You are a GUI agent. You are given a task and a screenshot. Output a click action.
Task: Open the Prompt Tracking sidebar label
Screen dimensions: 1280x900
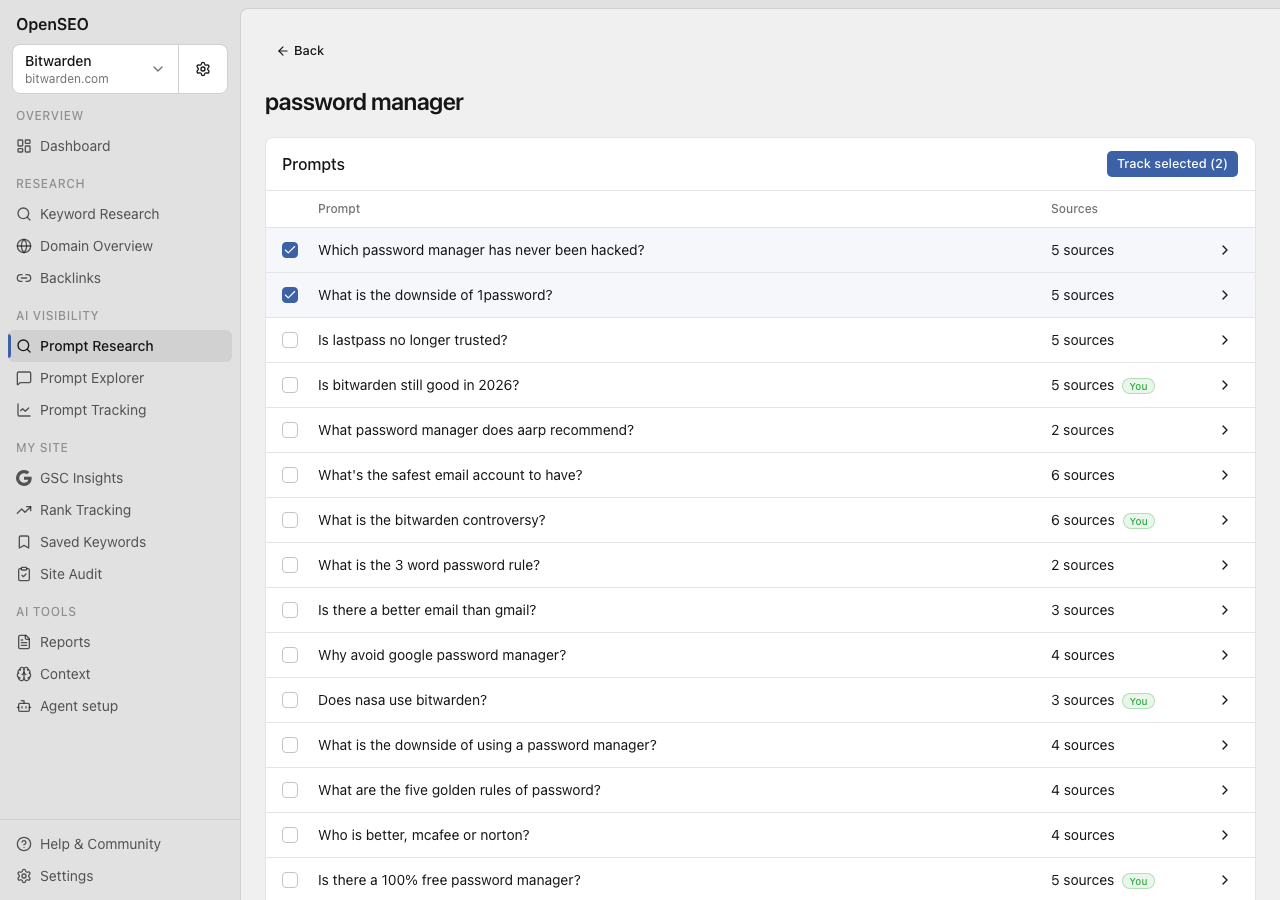click(x=93, y=410)
